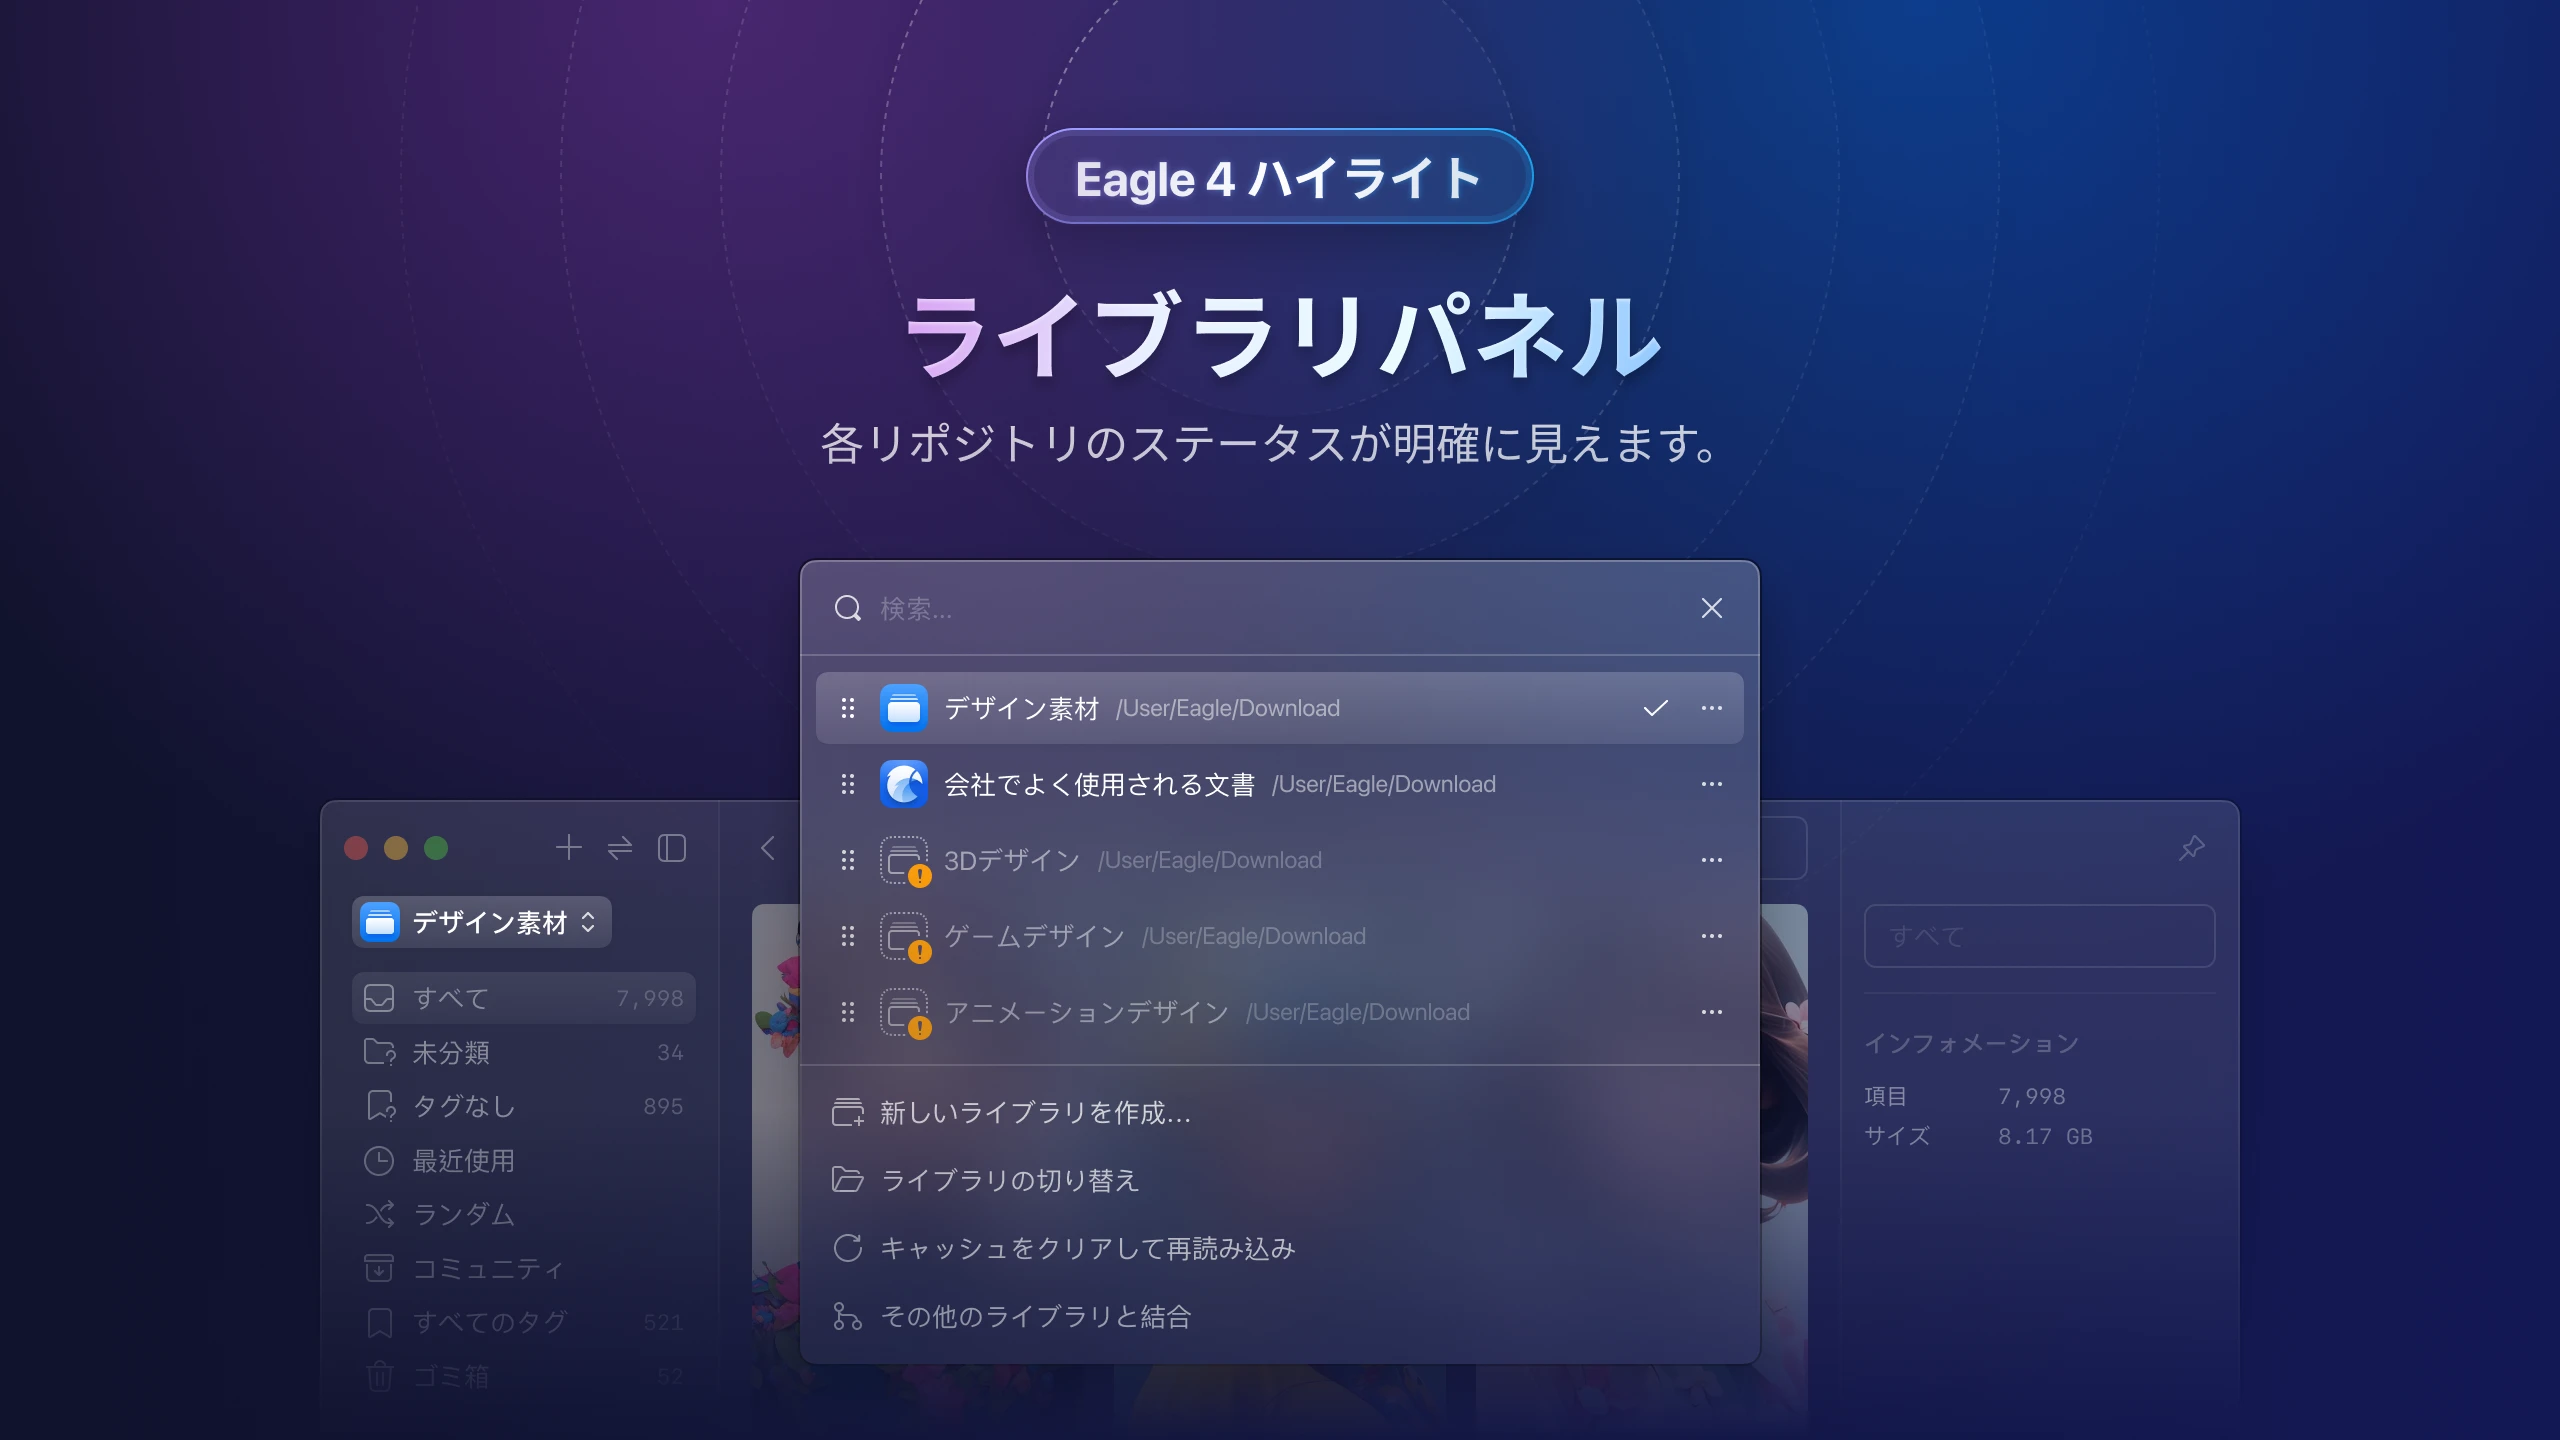Screen dimensions: 2560x1440
Task: Click the switch arrows icon in sidebar toolbar
Action: (620, 848)
